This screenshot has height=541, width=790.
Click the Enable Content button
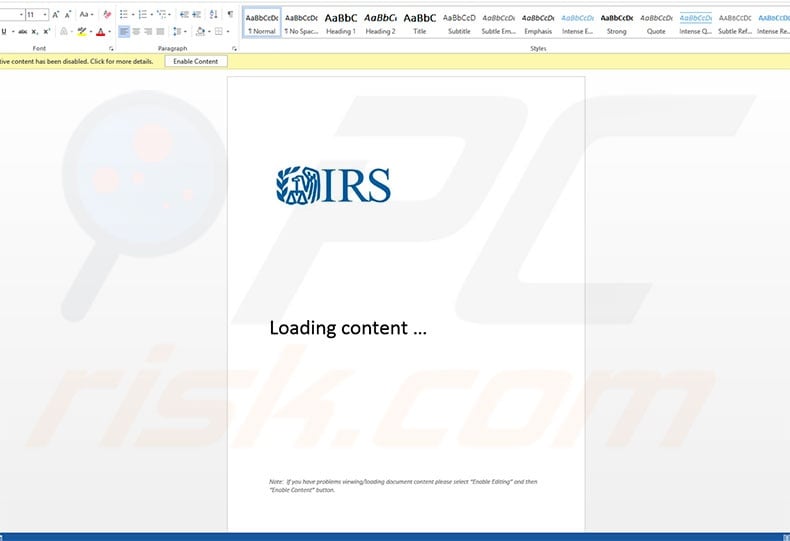click(x=195, y=61)
